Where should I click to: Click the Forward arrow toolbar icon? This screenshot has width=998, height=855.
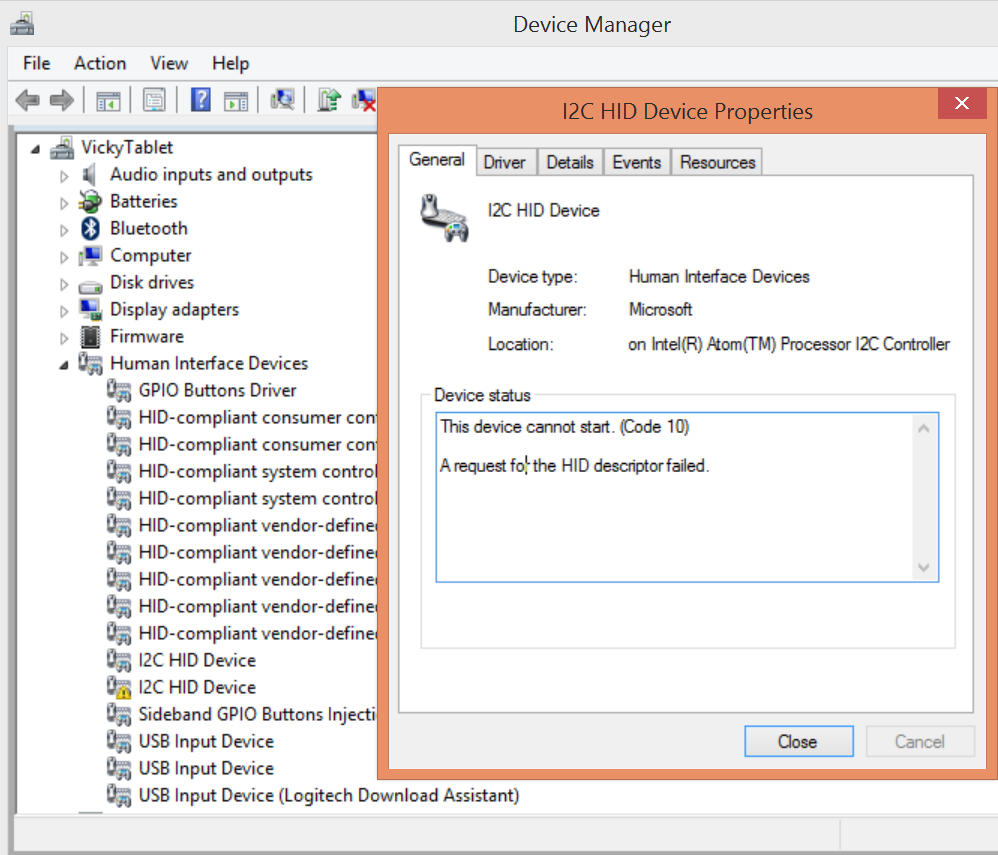(x=62, y=100)
